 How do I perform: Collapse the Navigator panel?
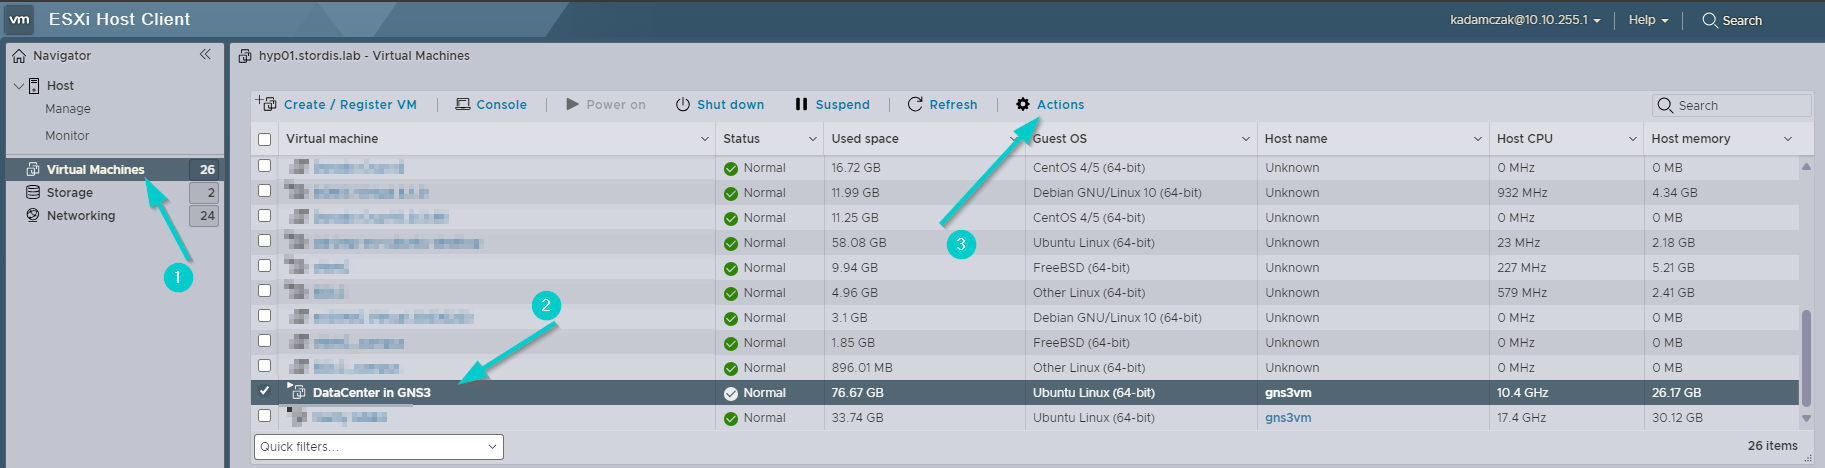tap(205, 55)
